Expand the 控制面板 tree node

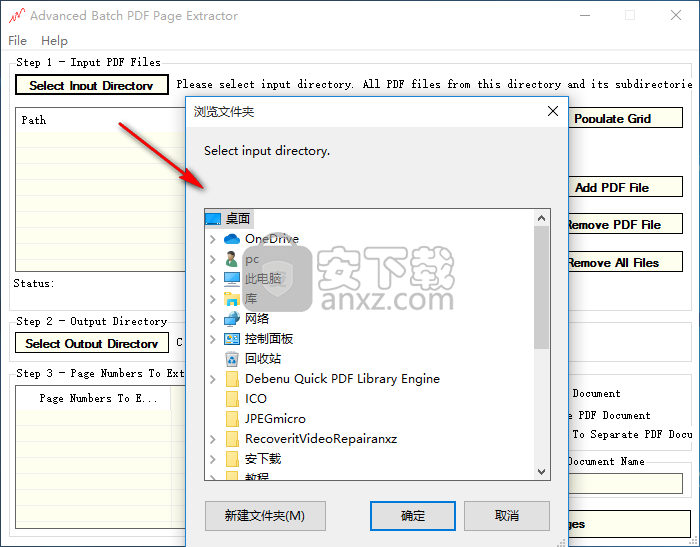pos(213,339)
